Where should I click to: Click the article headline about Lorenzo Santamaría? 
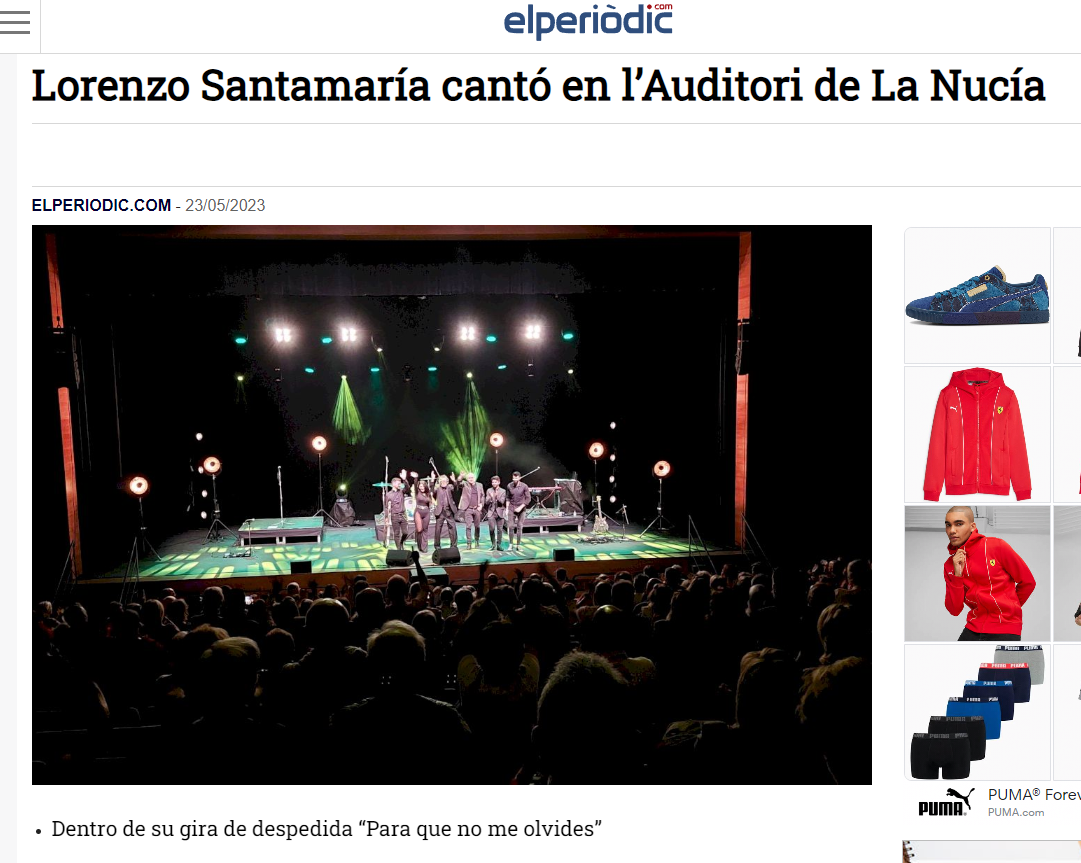pyautogui.click(x=538, y=86)
